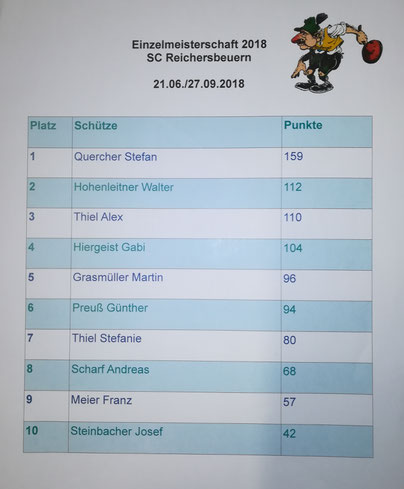Image resolution: width=404 pixels, height=489 pixels.
Task: Click the curling player cartoon image
Action: coord(336,53)
